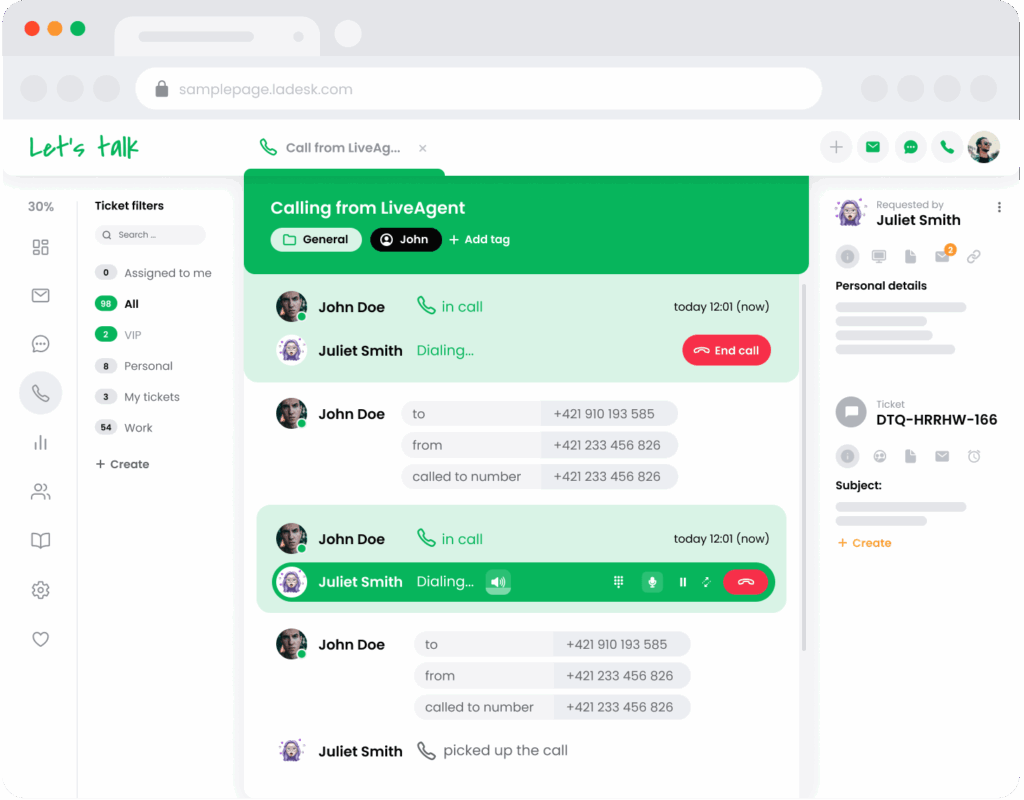Click the conversation vertical scrollbar
The width and height of the screenshot is (1024, 800).
tap(803, 467)
